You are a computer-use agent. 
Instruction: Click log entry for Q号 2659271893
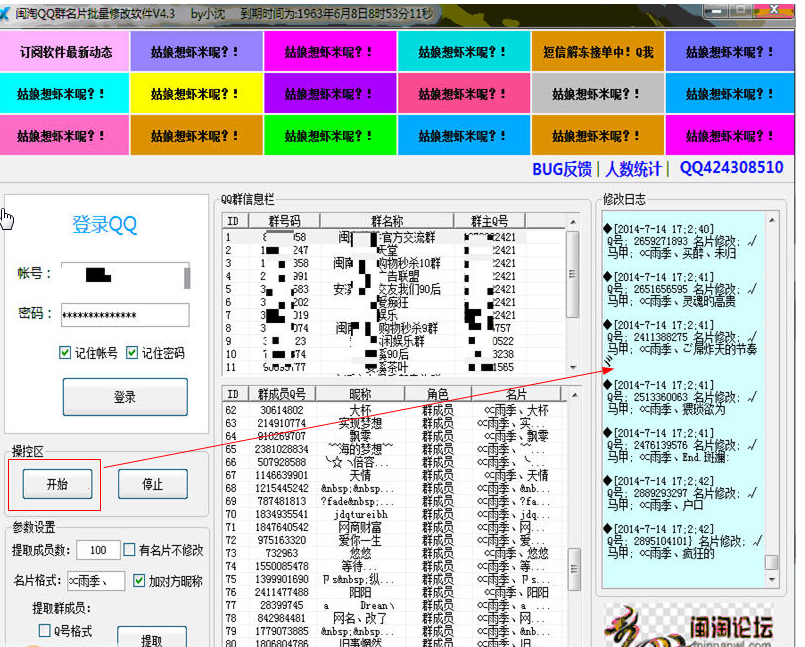[681, 241]
